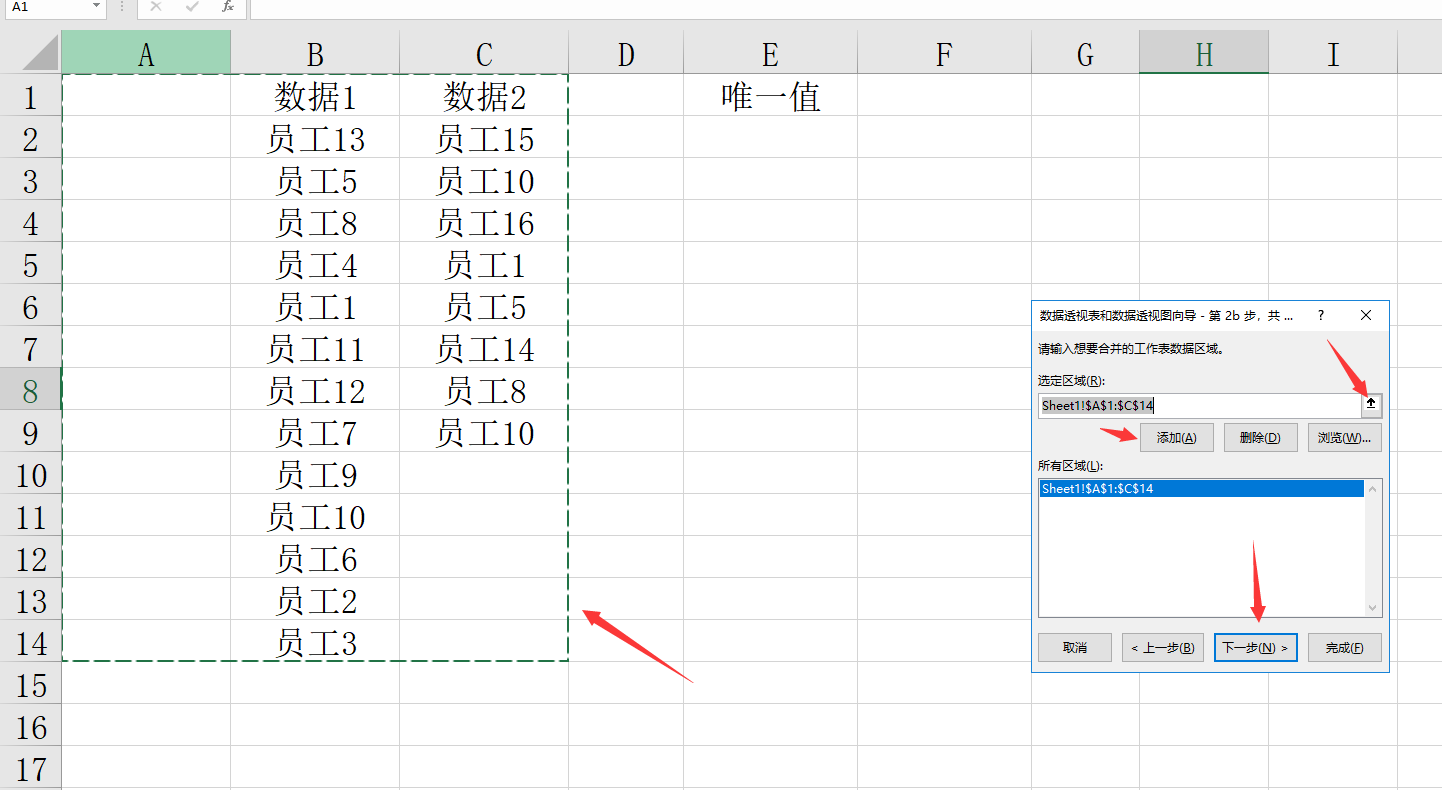
Task: Select column C header
Action: pos(484,53)
